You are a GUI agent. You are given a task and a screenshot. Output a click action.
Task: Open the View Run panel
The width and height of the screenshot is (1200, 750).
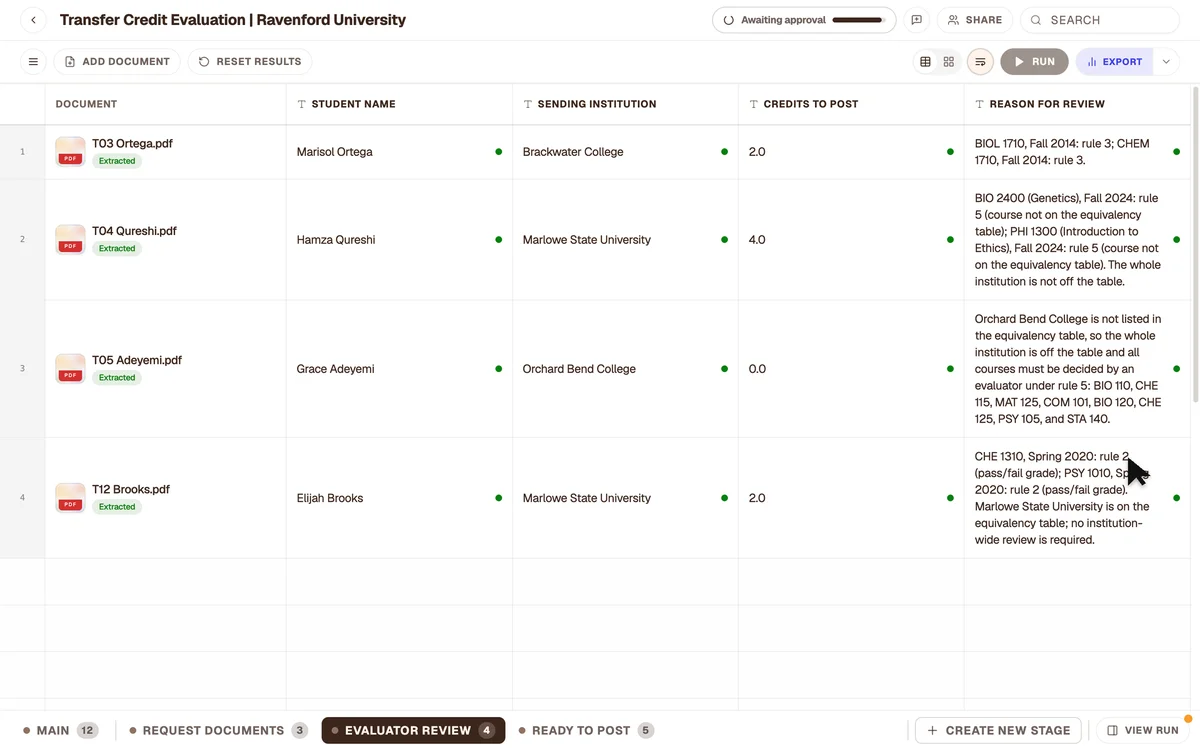click(1144, 731)
